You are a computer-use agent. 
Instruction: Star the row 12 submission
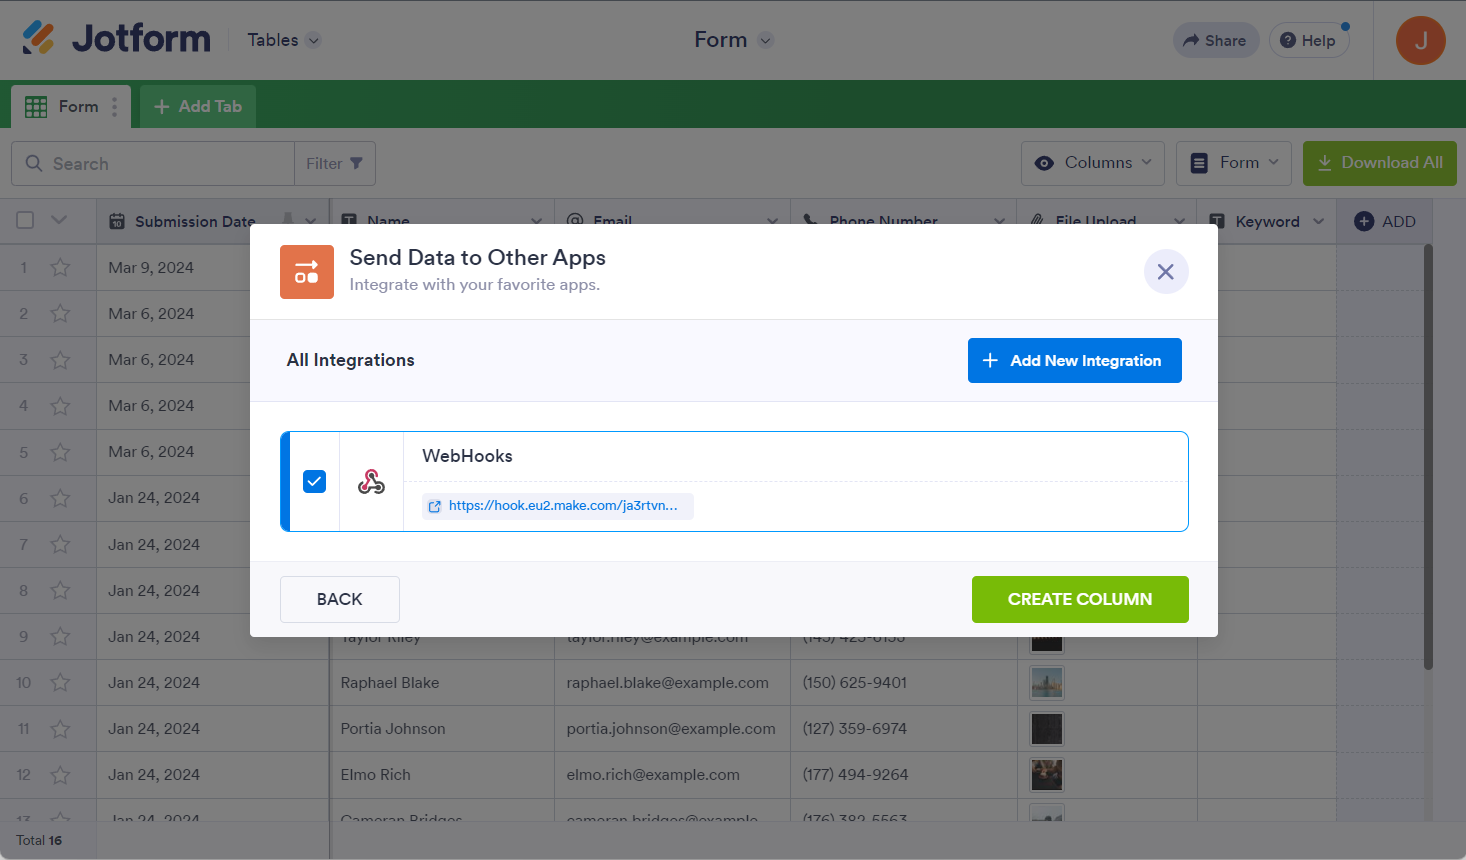60,775
